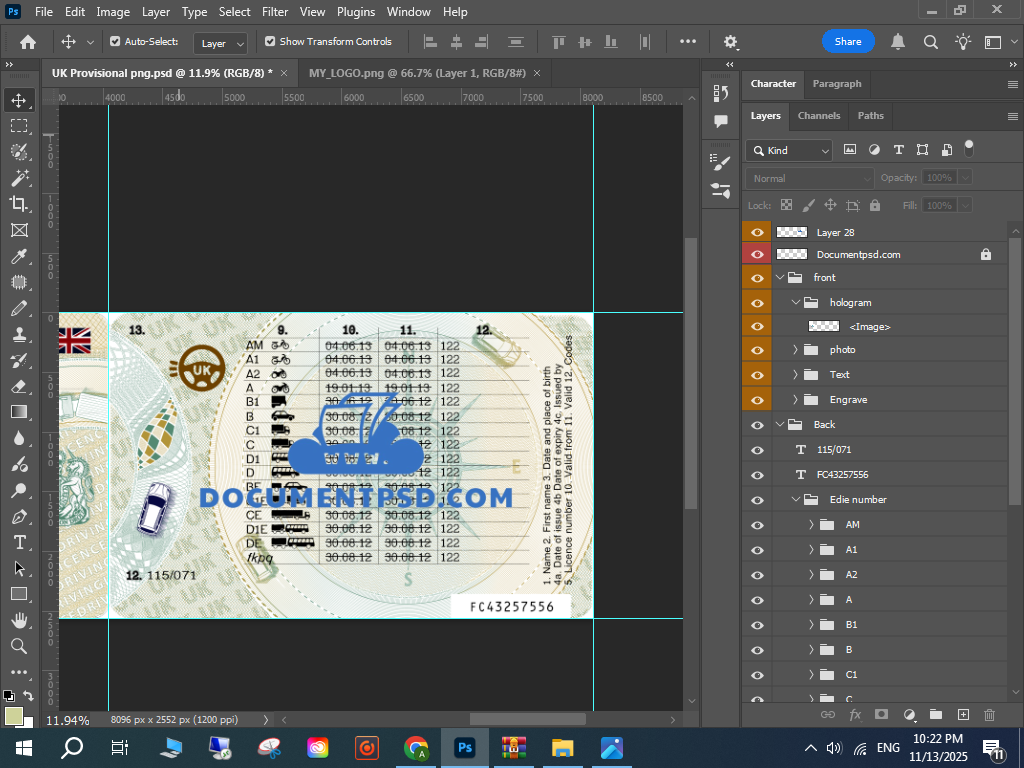Uncheck the Auto-Select checkbox
This screenshot has height=768, width=1024.
click(x=115, y=42)
